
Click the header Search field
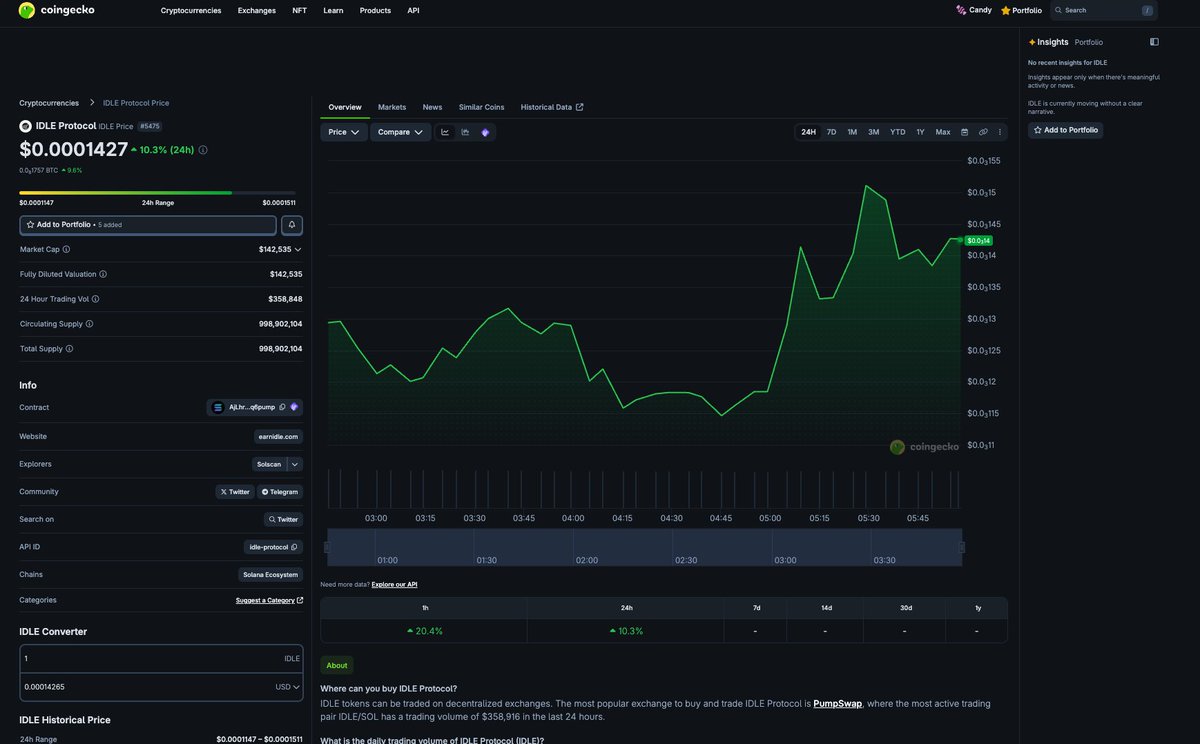1104,10
